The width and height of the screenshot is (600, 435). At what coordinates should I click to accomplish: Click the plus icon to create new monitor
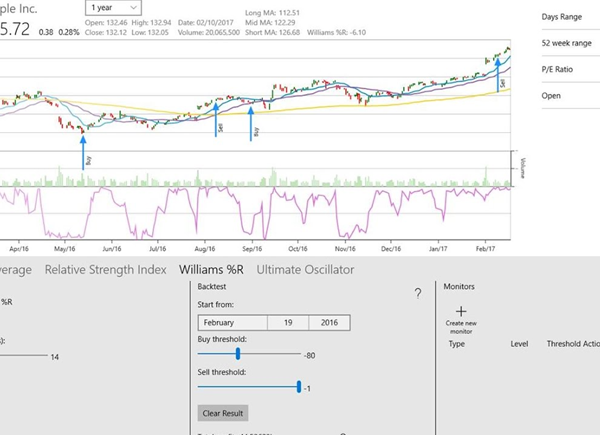(461, 312)
